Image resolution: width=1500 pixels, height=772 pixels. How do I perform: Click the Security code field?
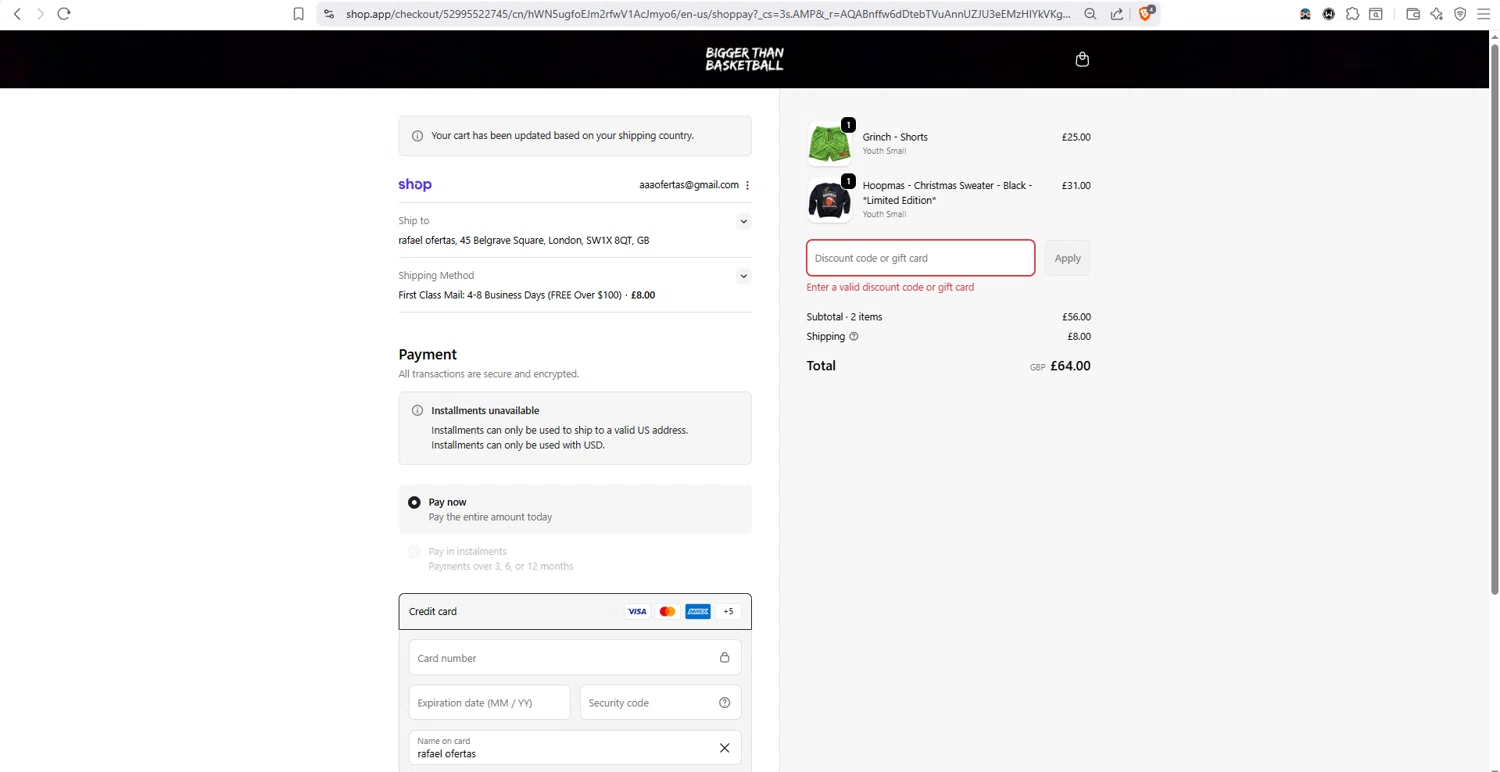661,703
